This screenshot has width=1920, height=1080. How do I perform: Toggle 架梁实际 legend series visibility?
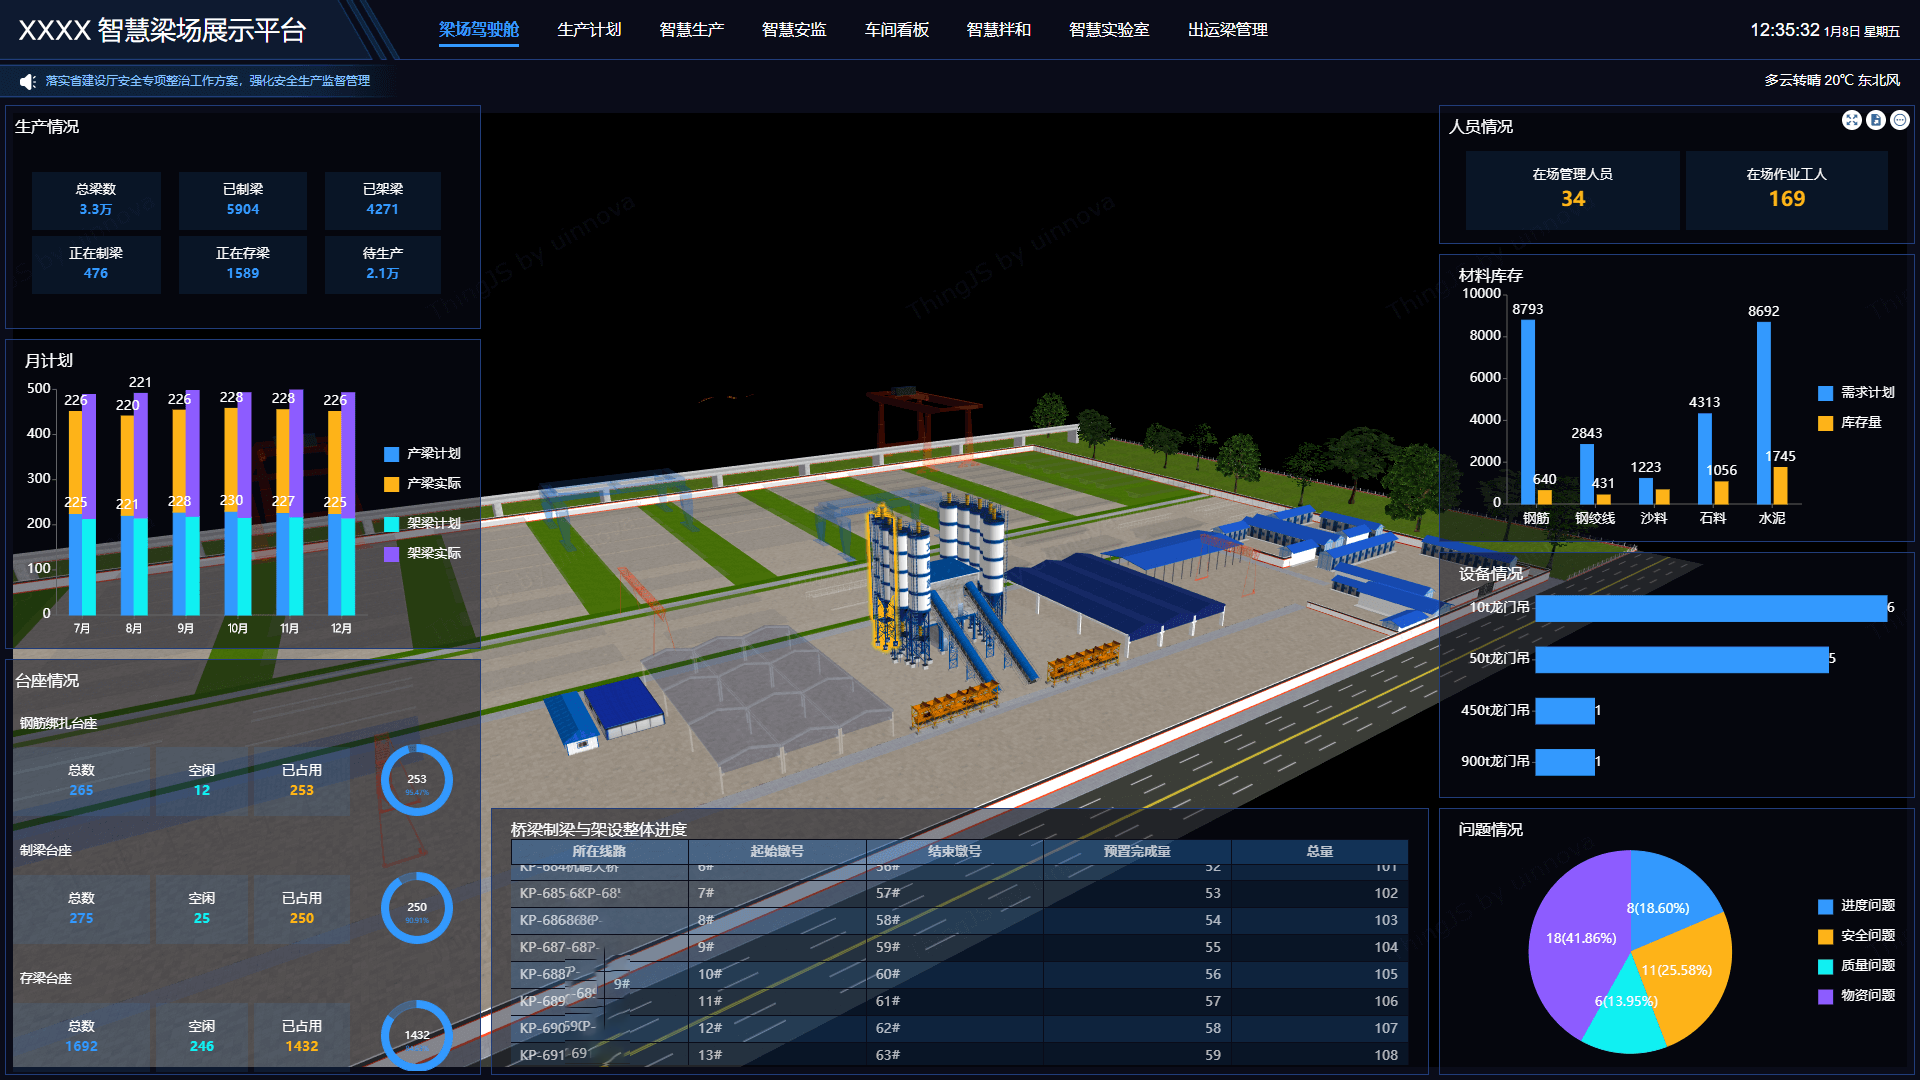point(423,554)
